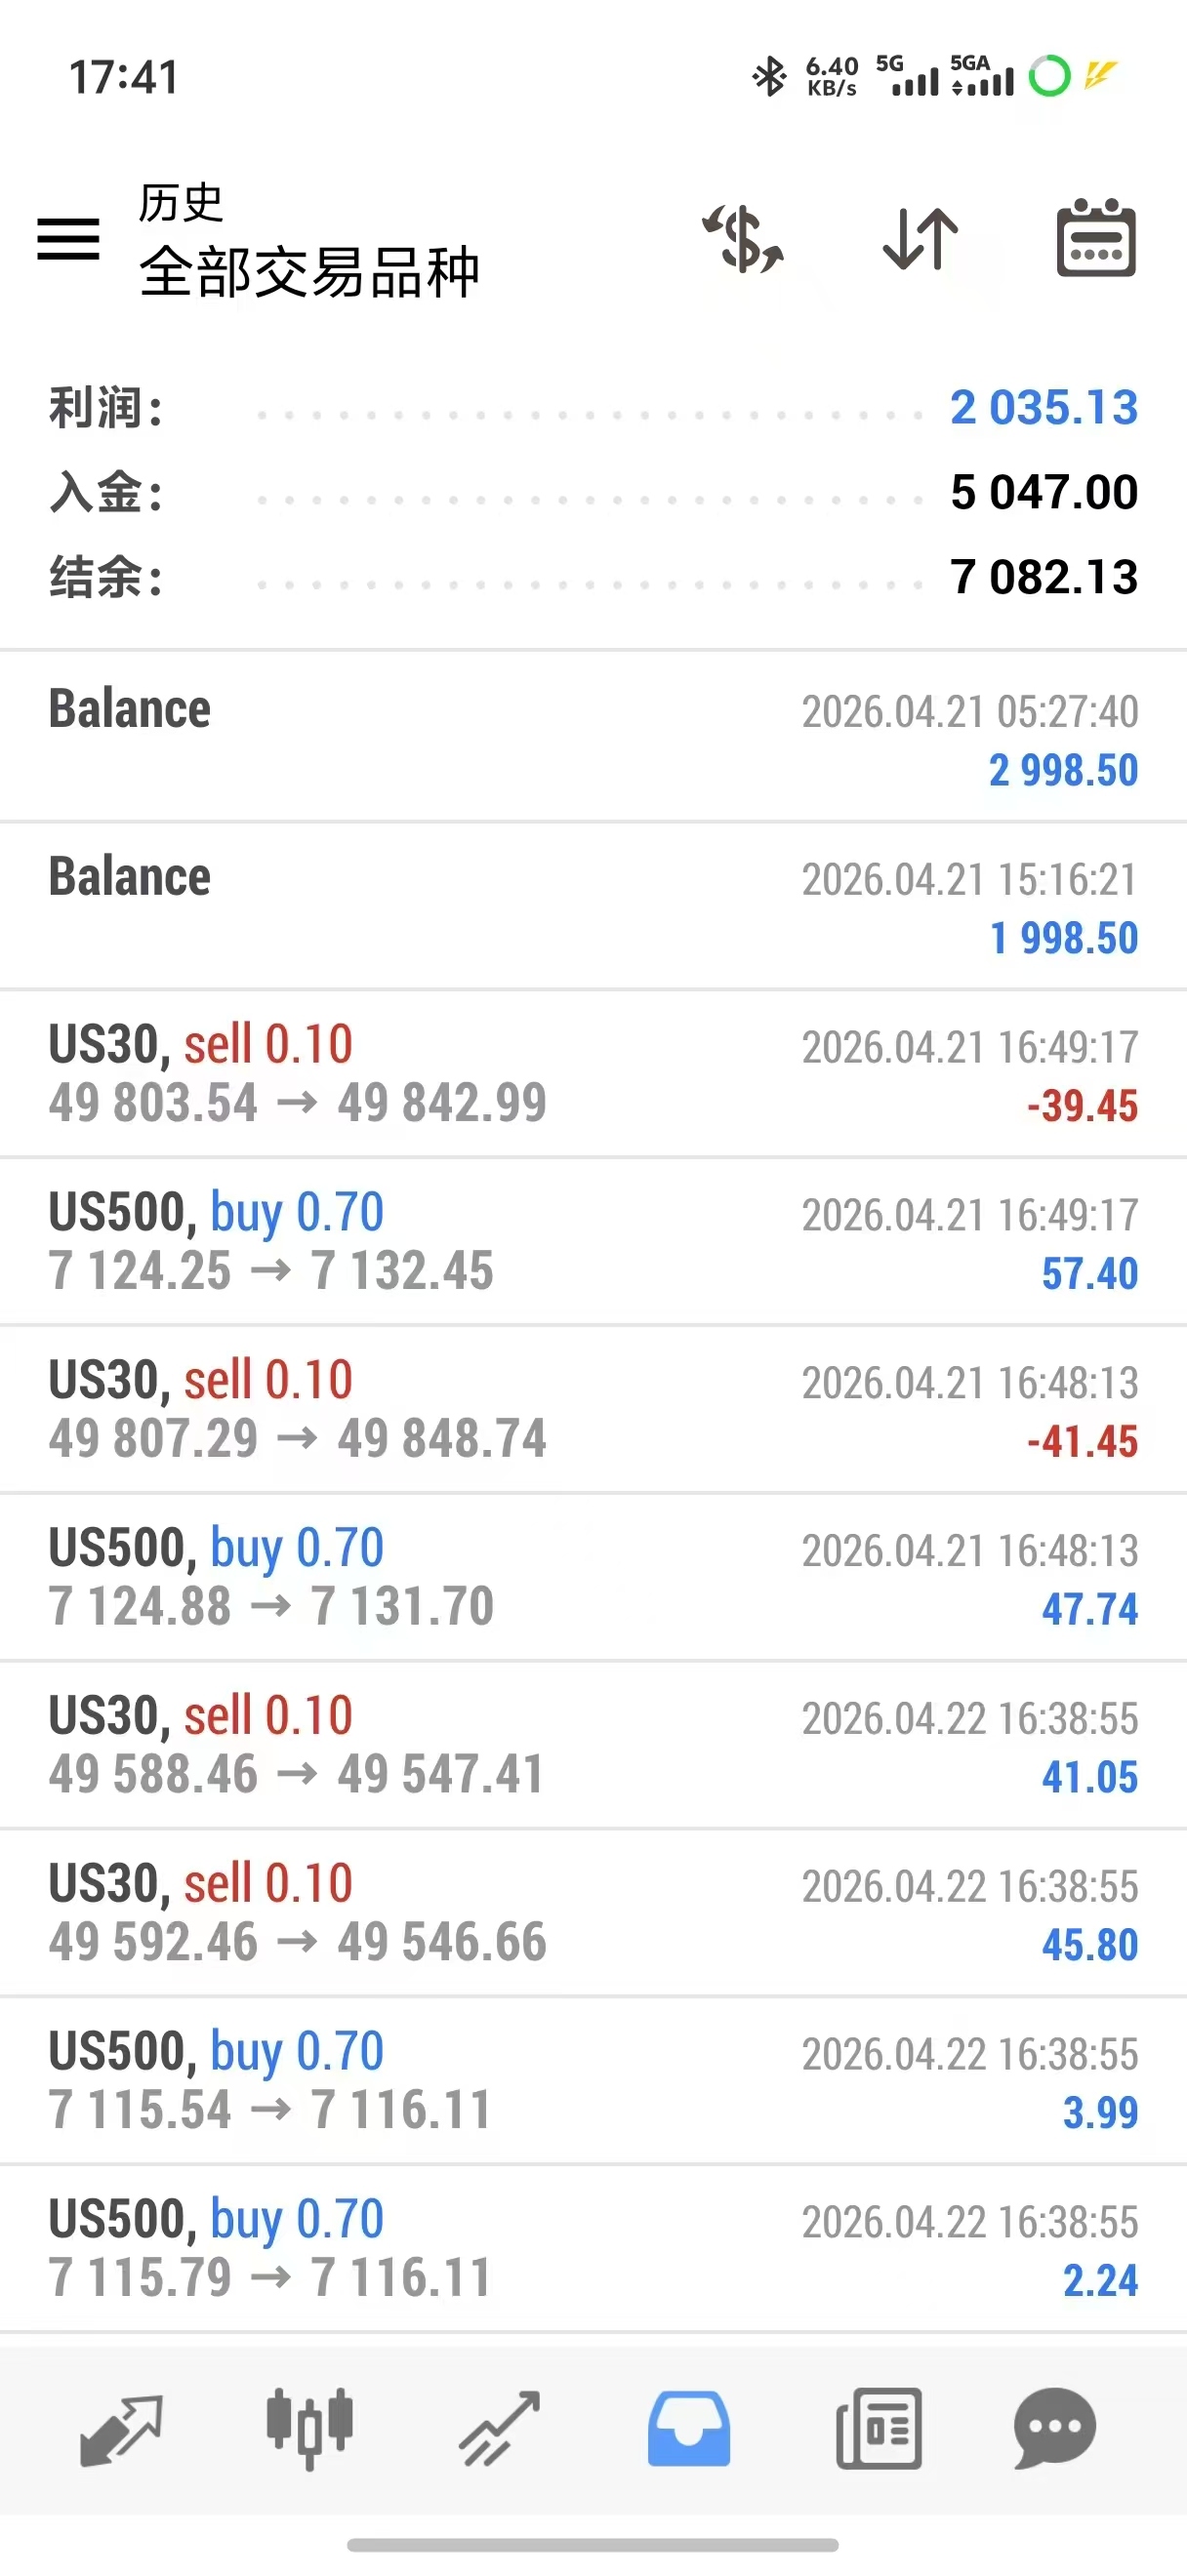
Task: Open the candlestick Chart tab
Action: (x=309, y=2430)
